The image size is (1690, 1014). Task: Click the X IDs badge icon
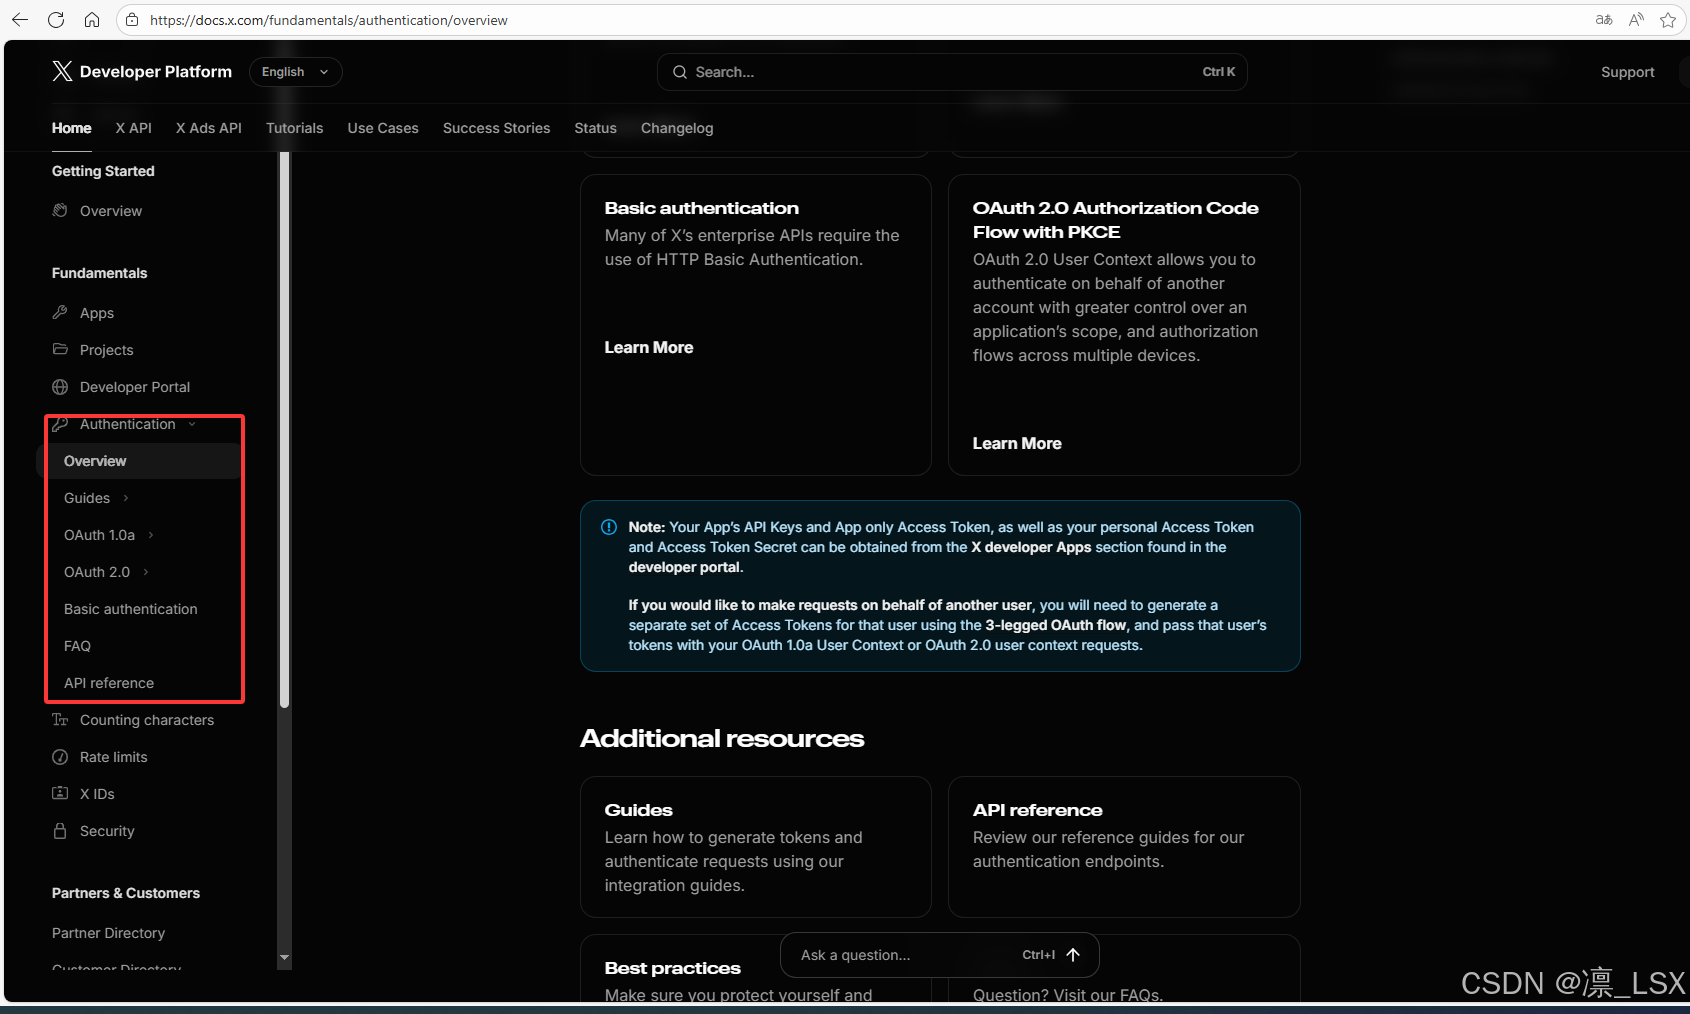coord(60,793)
